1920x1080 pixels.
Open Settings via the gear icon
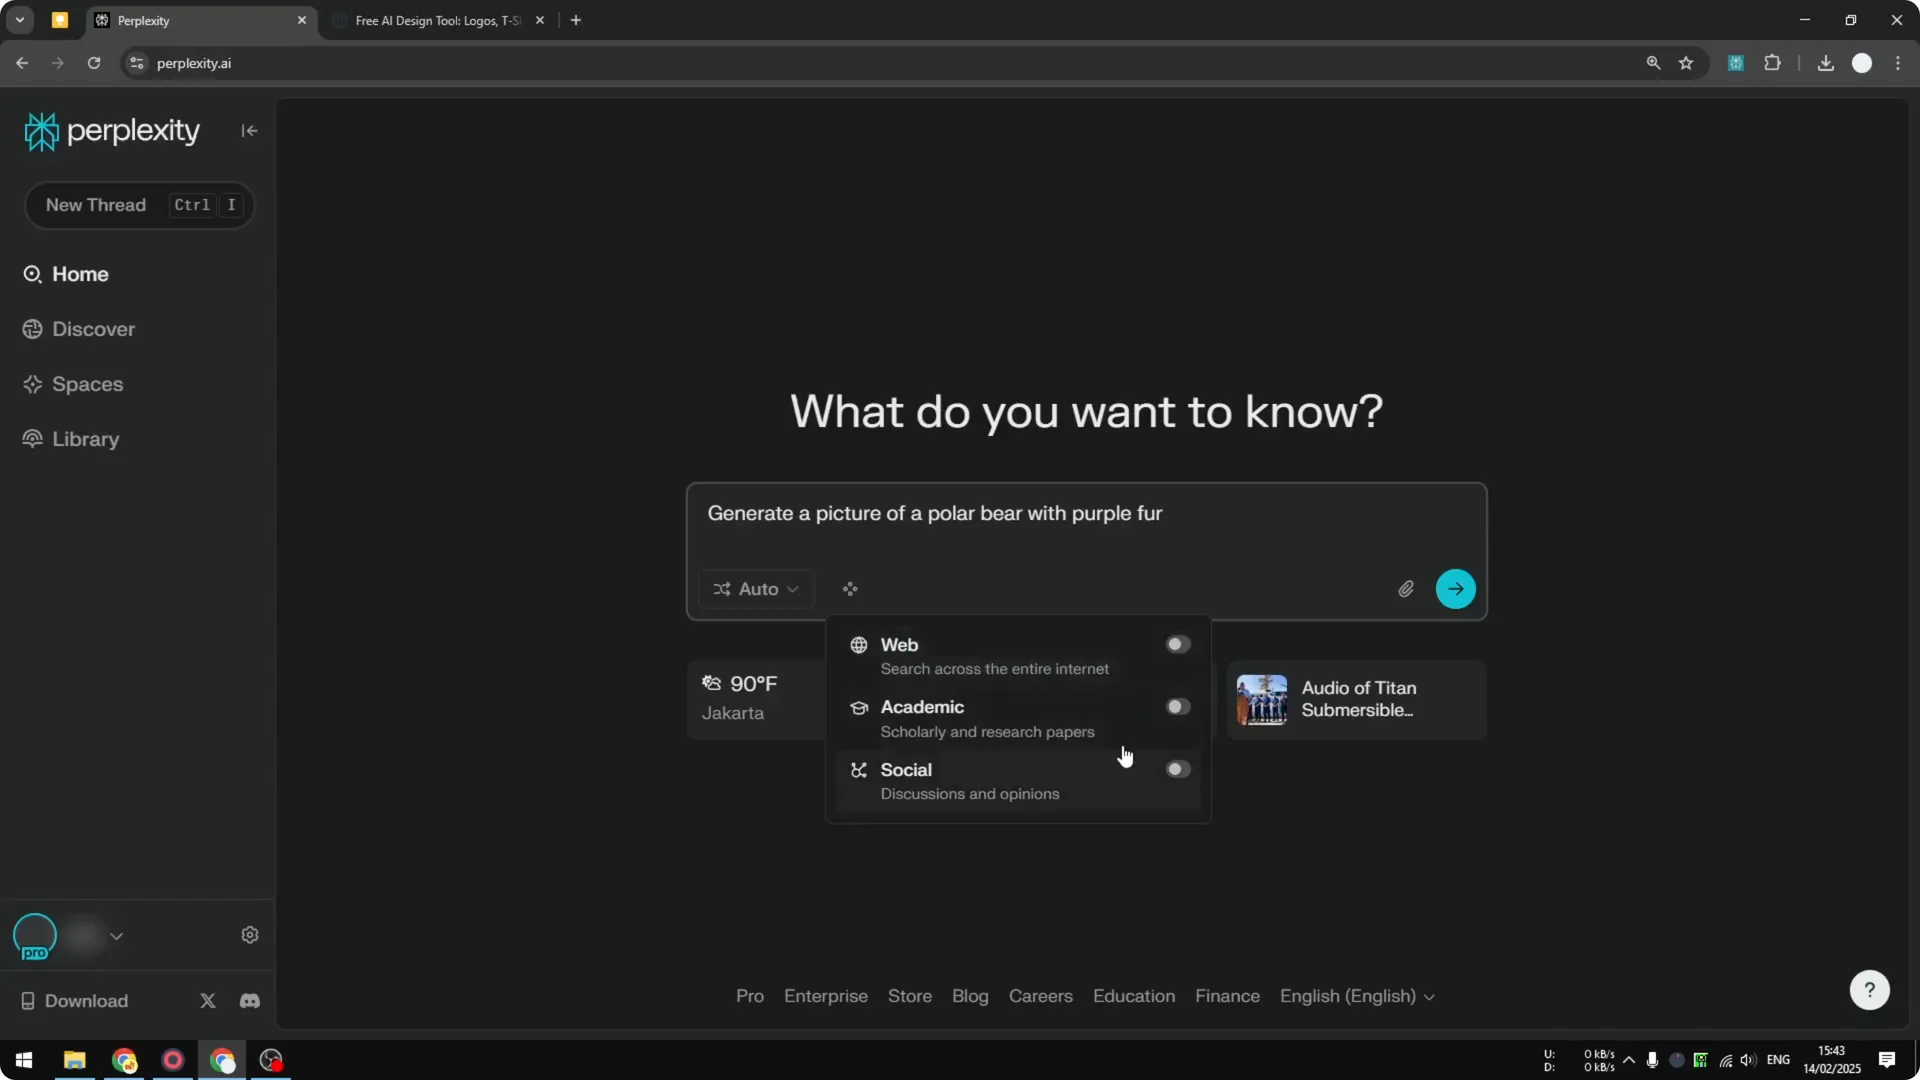tap(249, 934)
